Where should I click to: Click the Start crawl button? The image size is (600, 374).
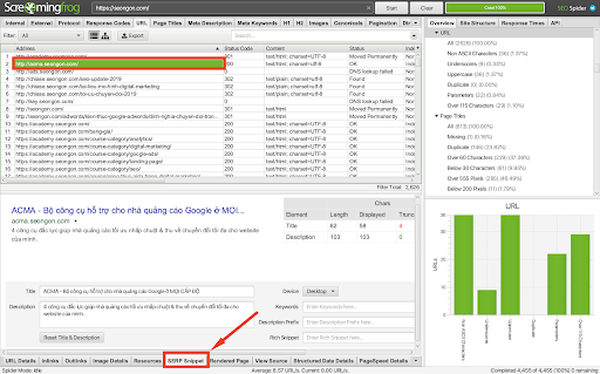391,8
